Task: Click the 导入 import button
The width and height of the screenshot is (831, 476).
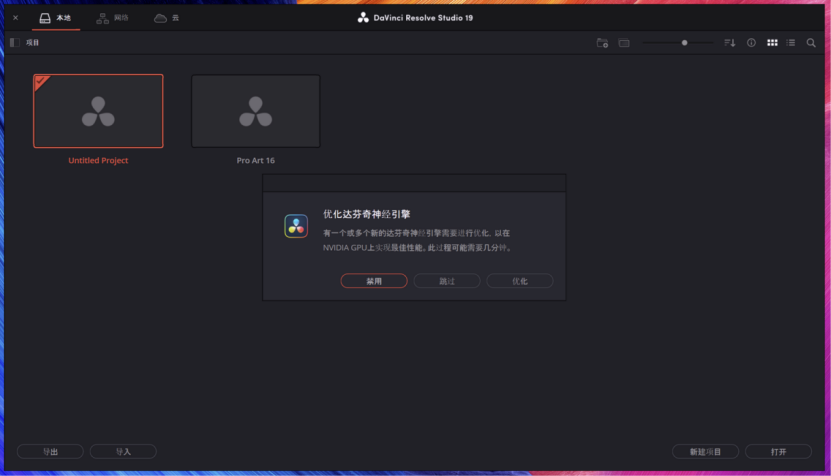Action: click(123, 452)
